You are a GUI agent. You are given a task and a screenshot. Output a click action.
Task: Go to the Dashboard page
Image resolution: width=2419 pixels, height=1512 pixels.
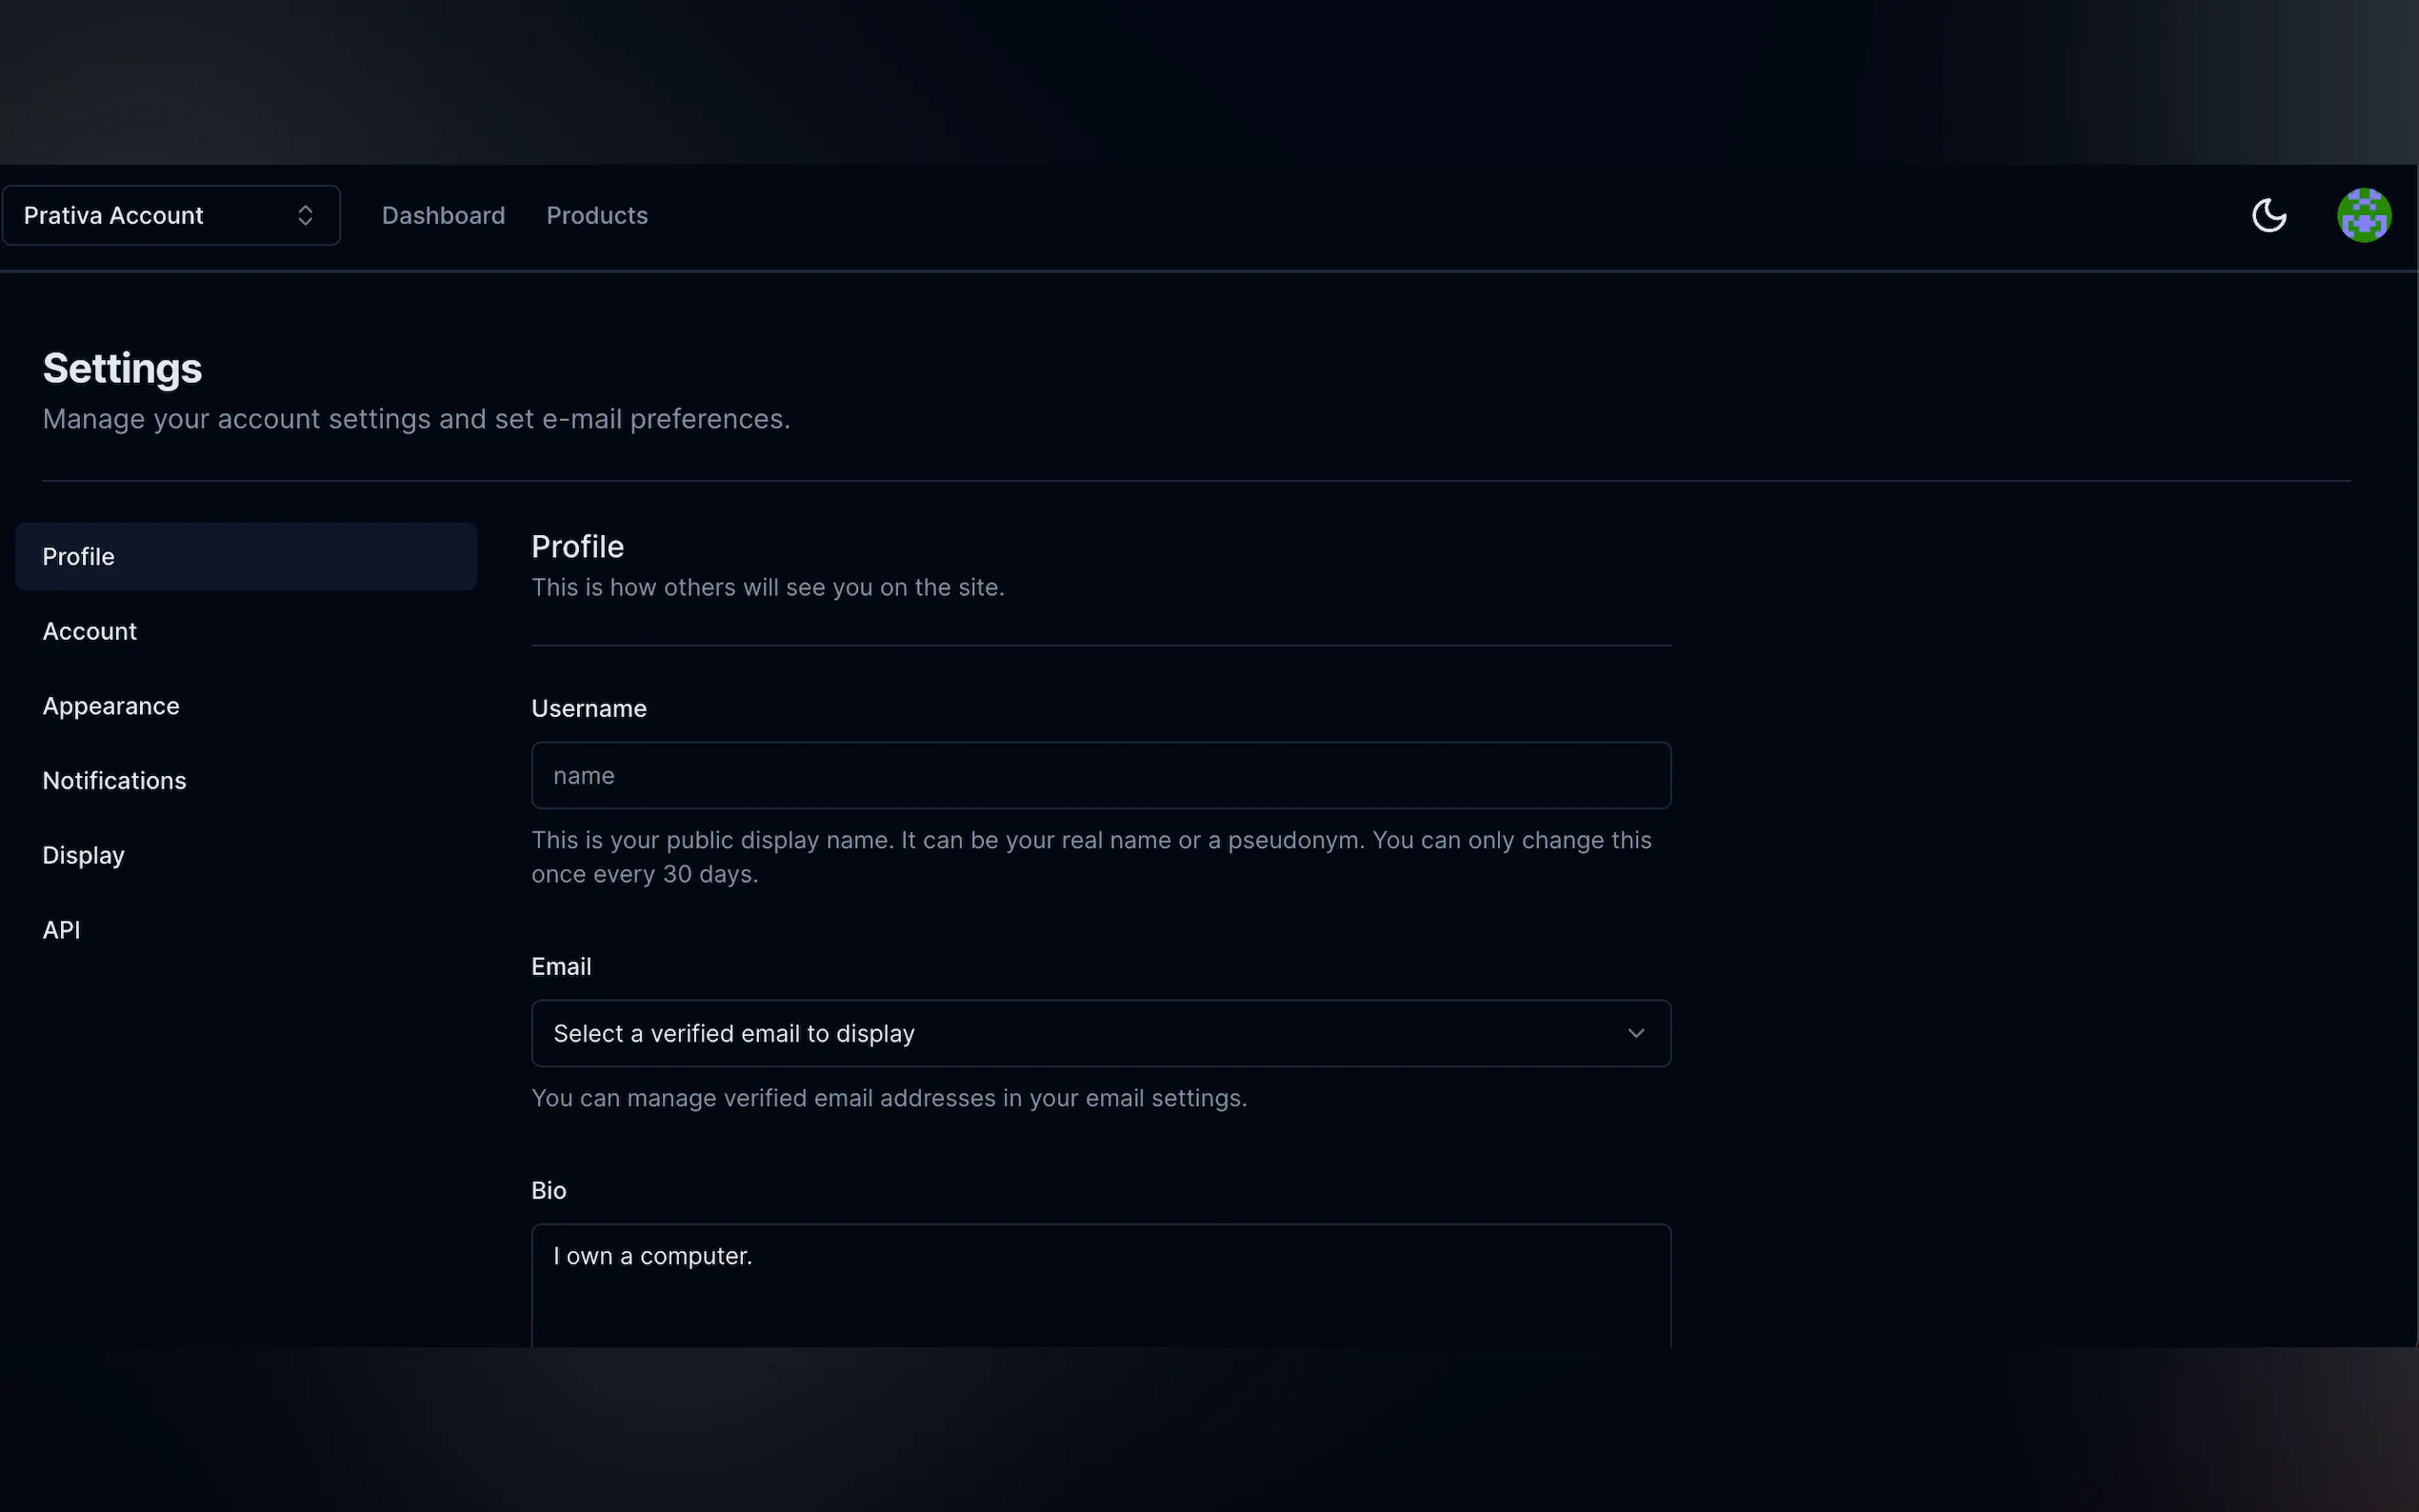(x=443, y=215)
